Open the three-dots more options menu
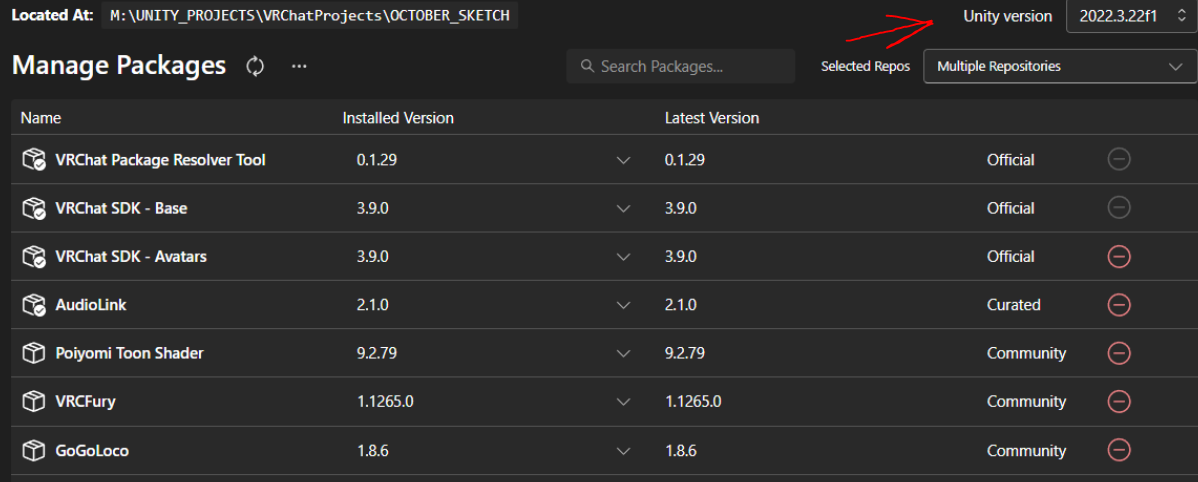This screenshot has width=1198, height=482. (x=299, y=66)
